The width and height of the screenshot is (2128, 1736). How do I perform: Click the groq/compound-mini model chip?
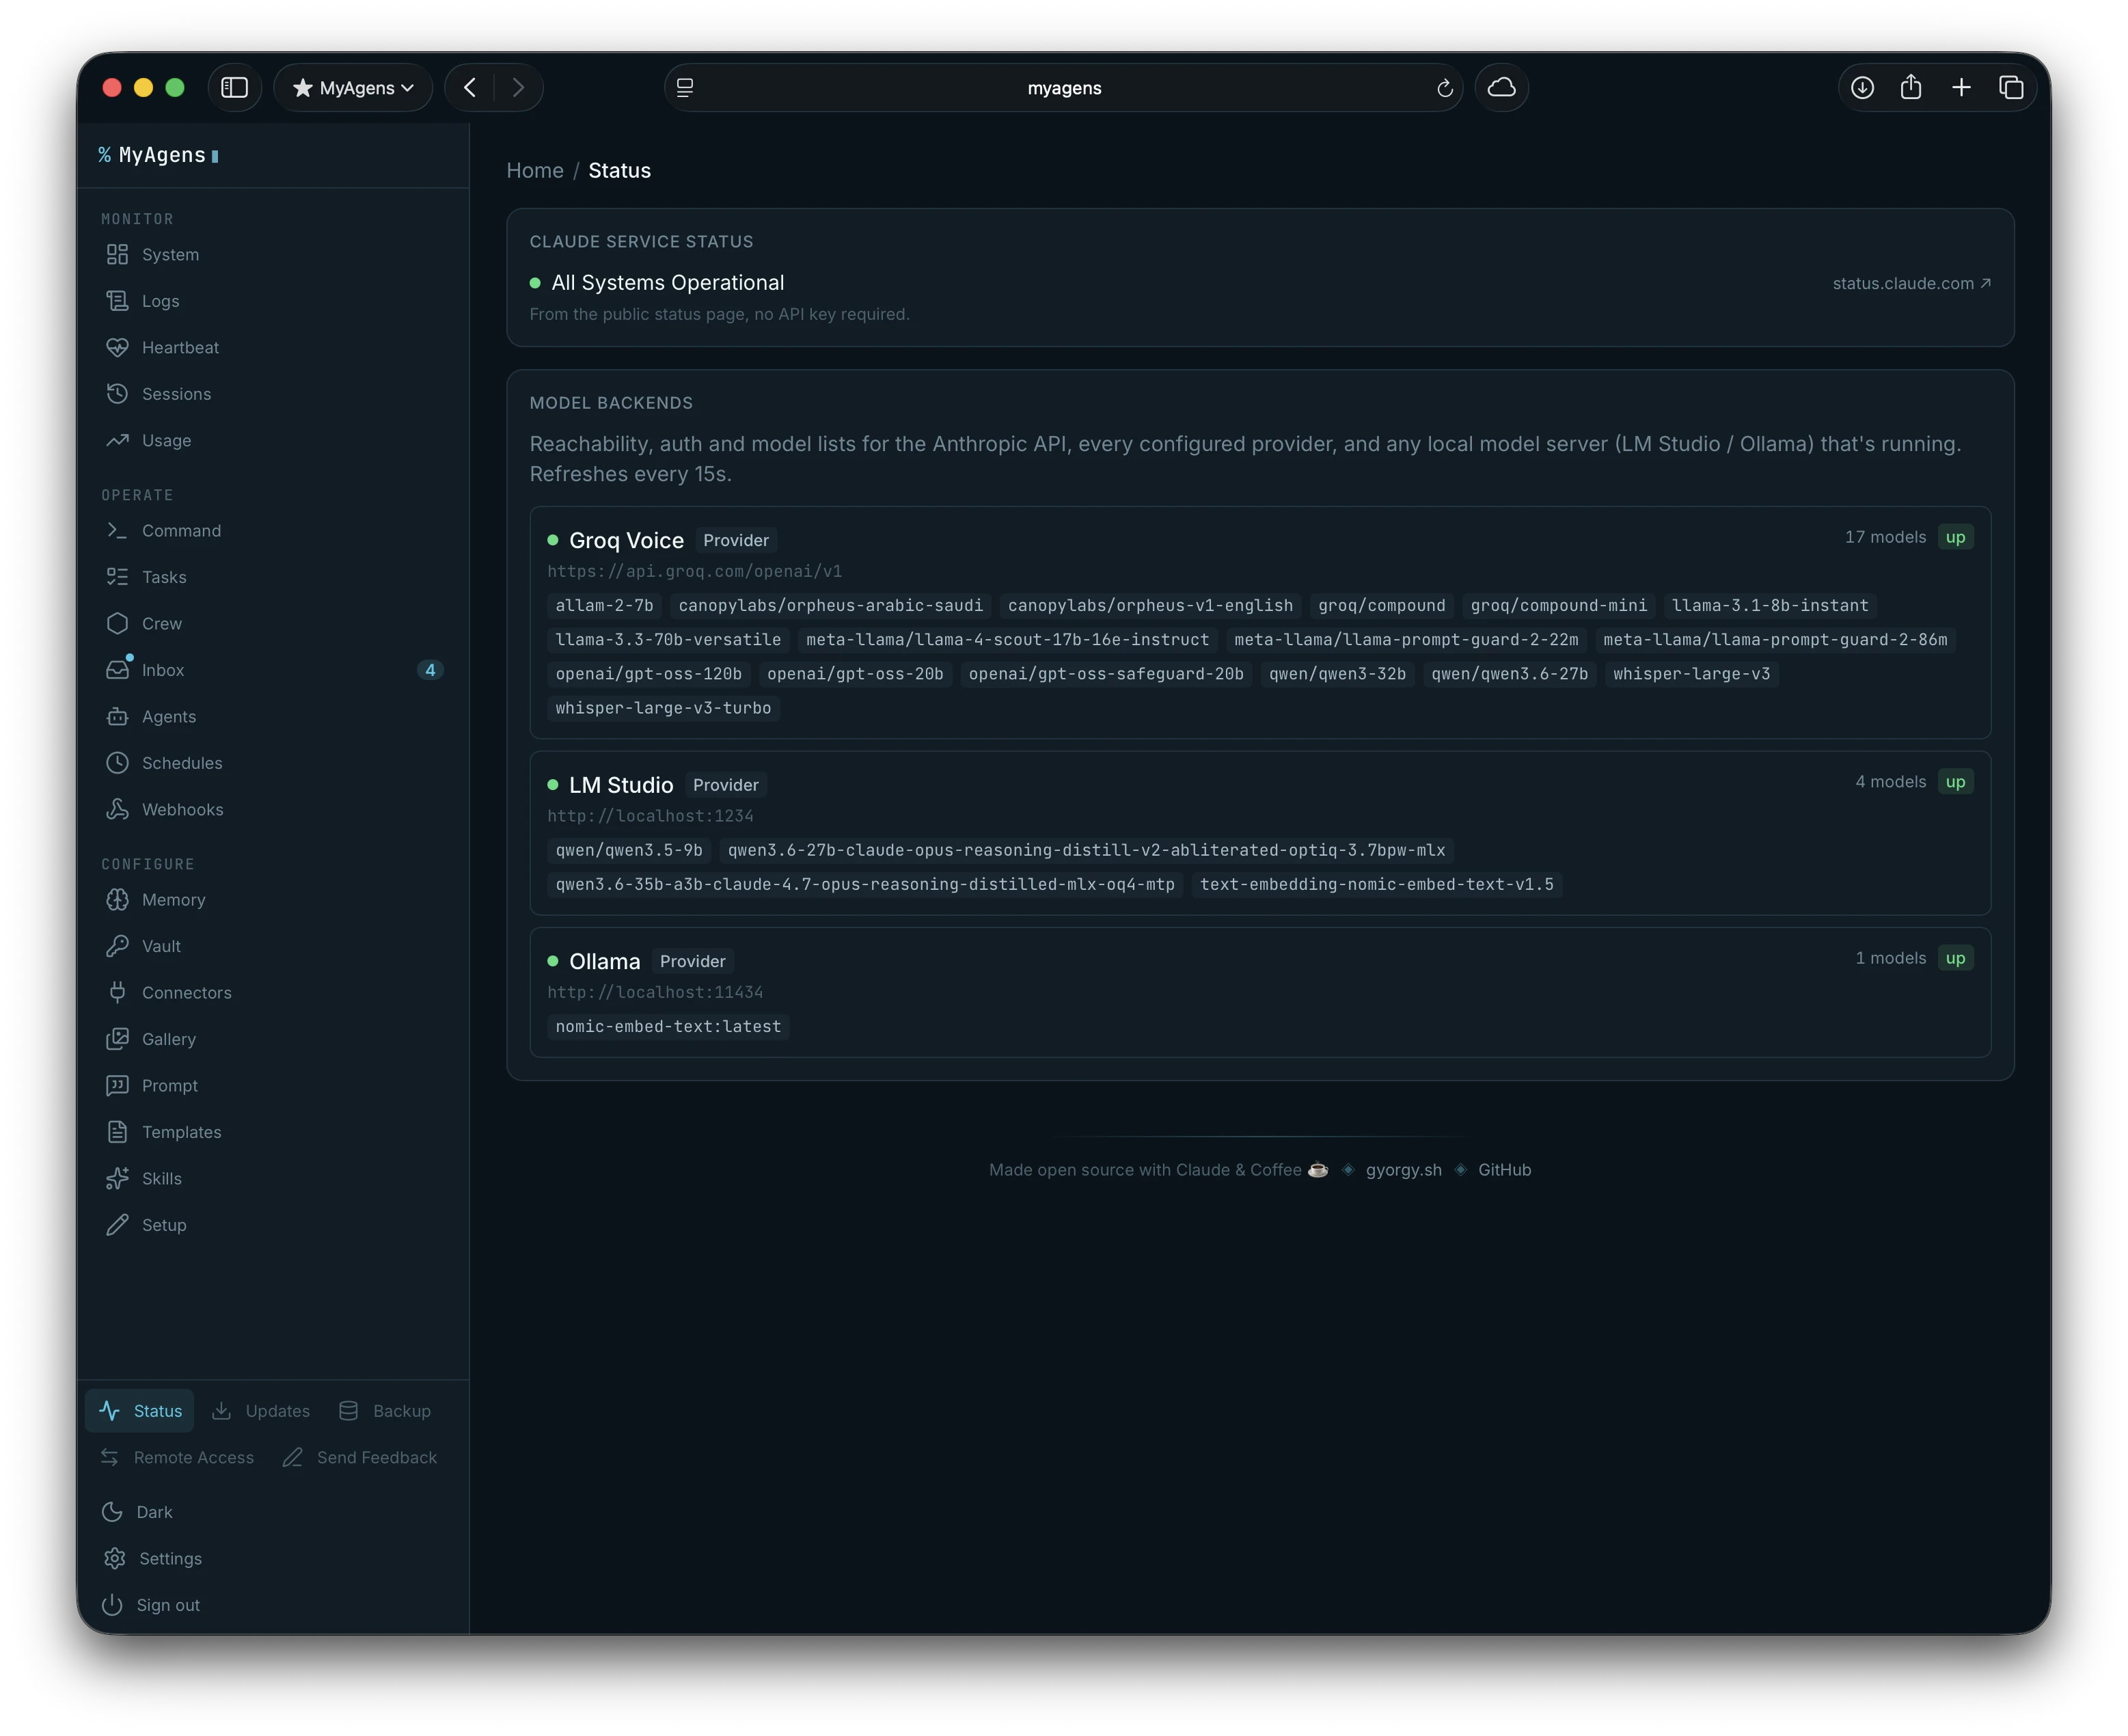(x=1558, y=606)
